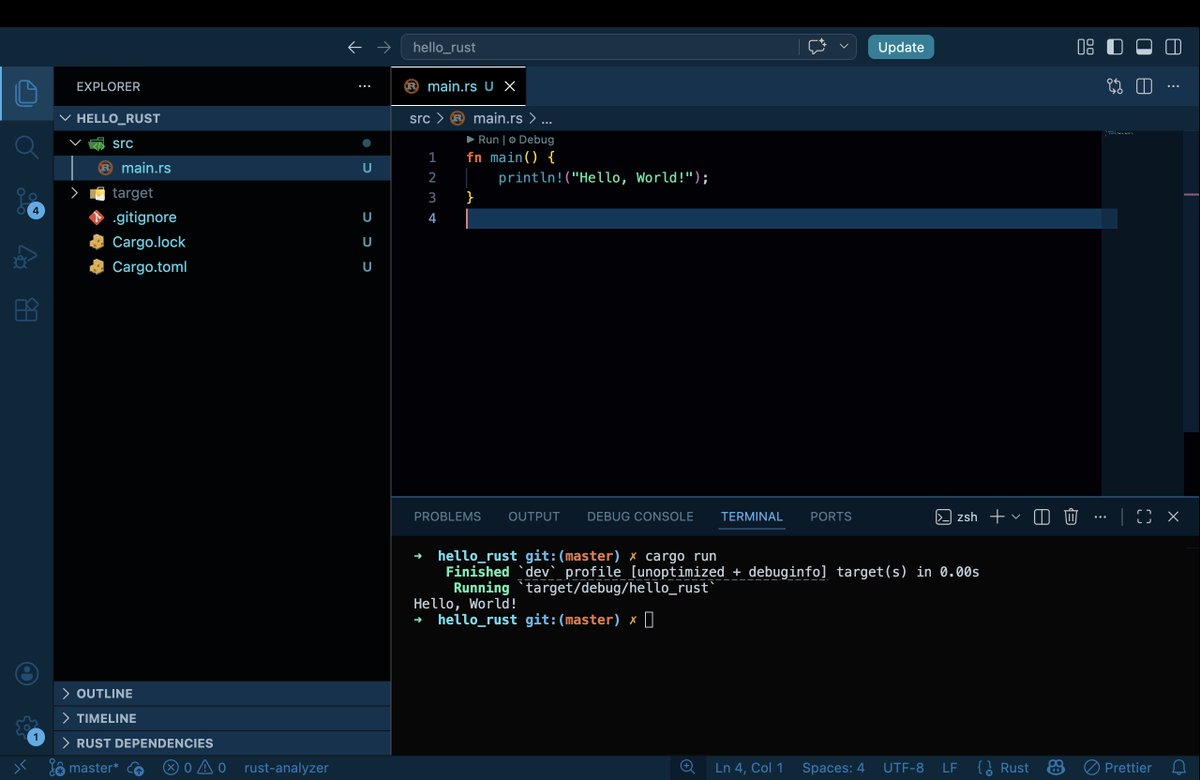Add a new terminal with plus icon

click(x=997, y=517)
